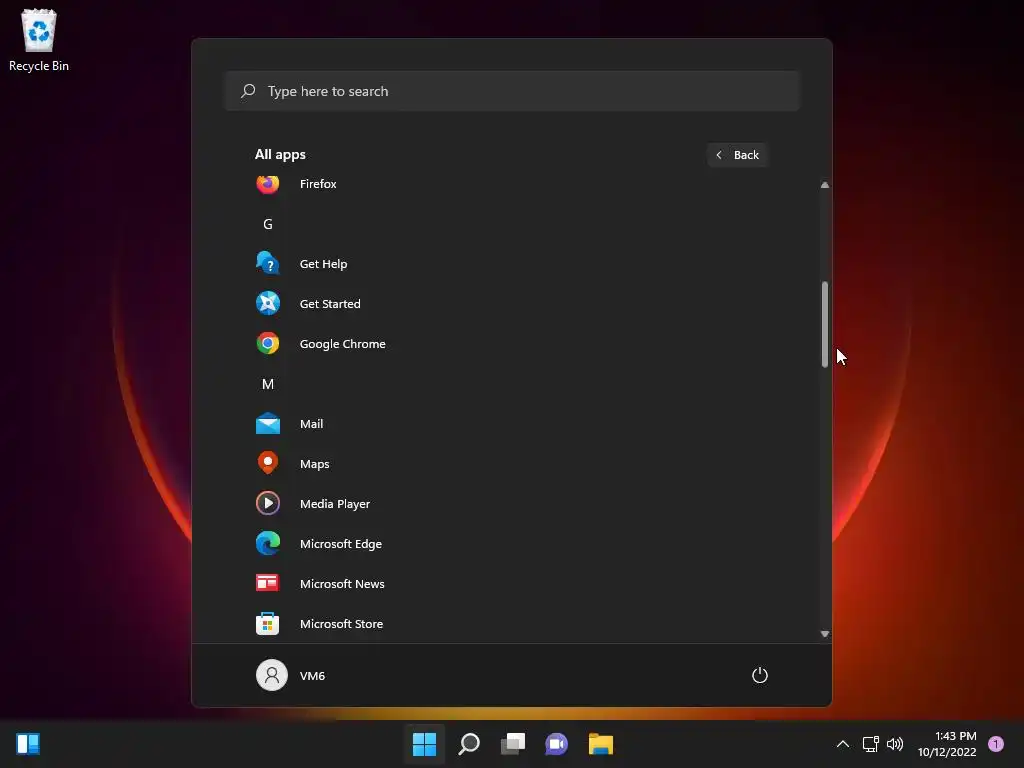The image size is (1024, 768).
Task: Click the Get Started text label
Action: tap(330, 304)
